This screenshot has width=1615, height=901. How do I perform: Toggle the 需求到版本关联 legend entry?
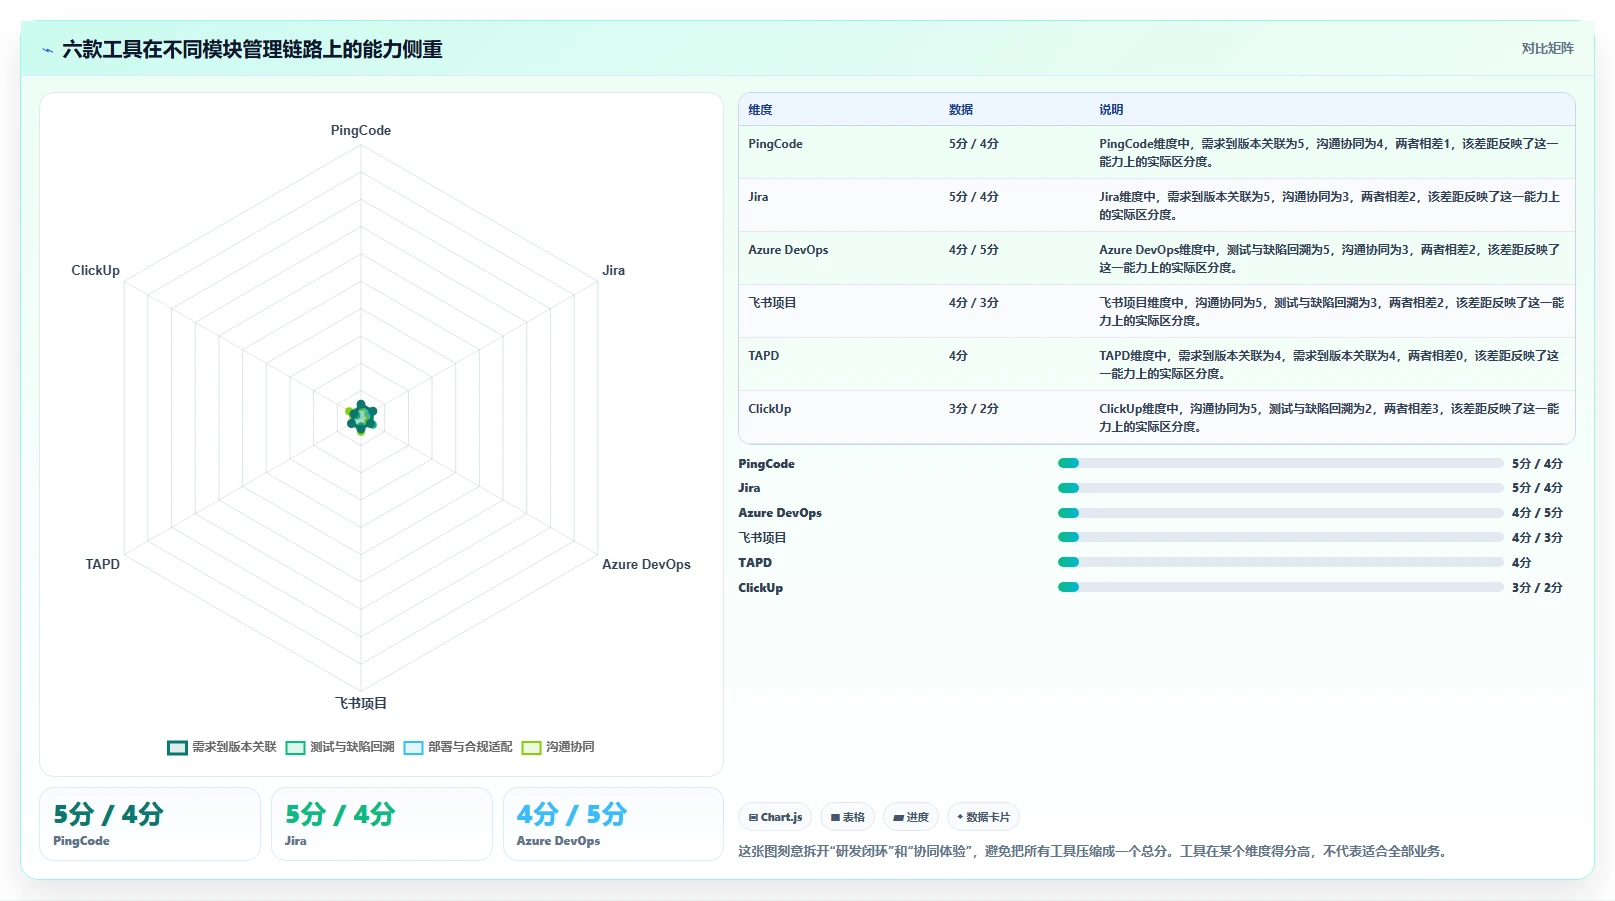pyautogui.click(x=222, y=747)
